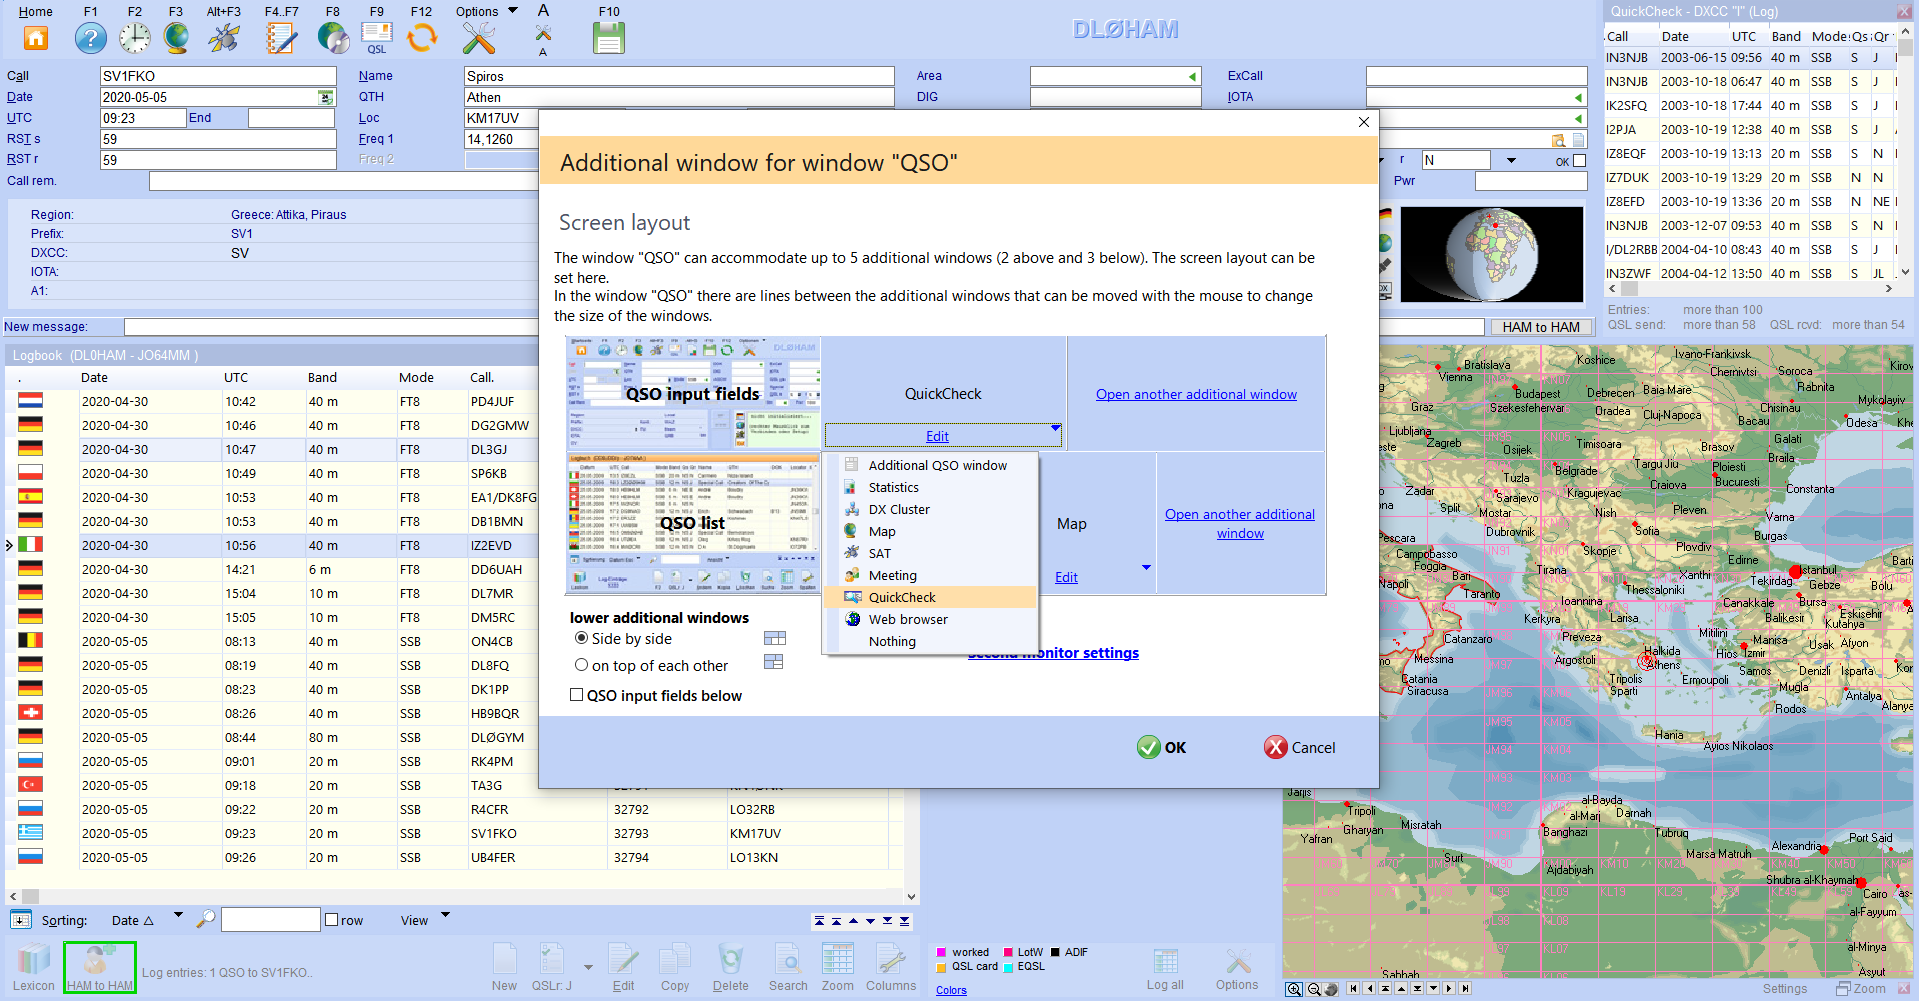
Task: Click the orange QSL card color swatch
Action: click(x=942, y=966)
